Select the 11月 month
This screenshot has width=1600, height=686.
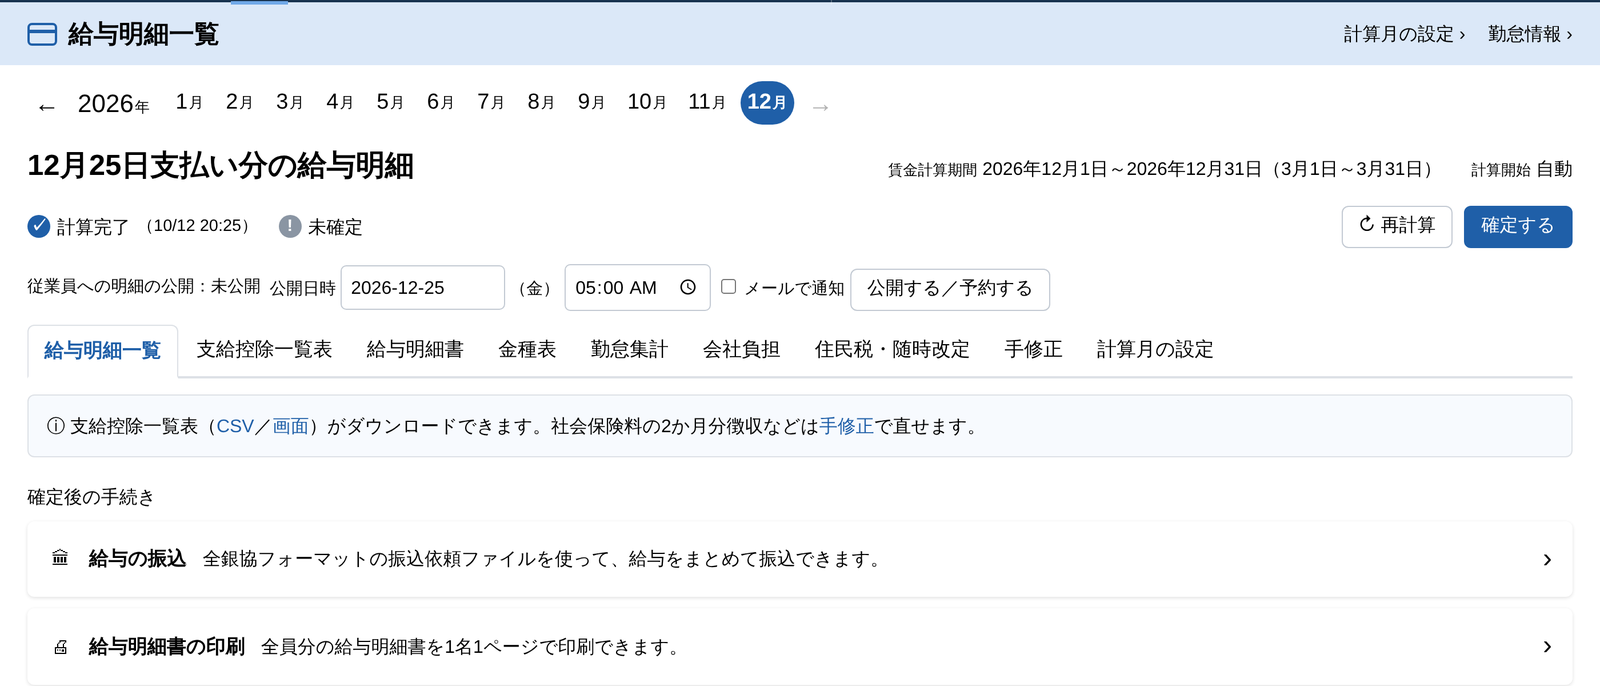(707, 102)
